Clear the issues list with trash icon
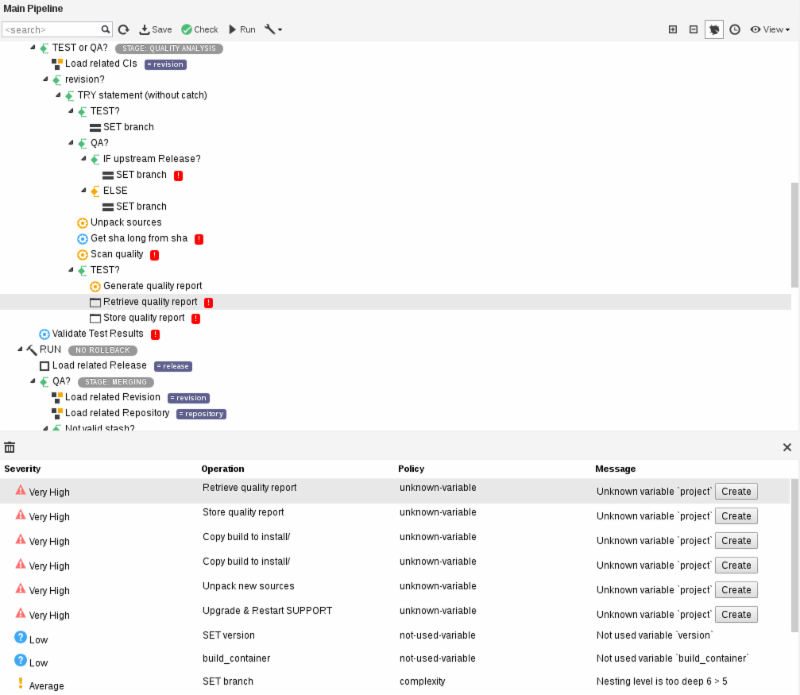 pyautogui.click(x=10, y=448)
